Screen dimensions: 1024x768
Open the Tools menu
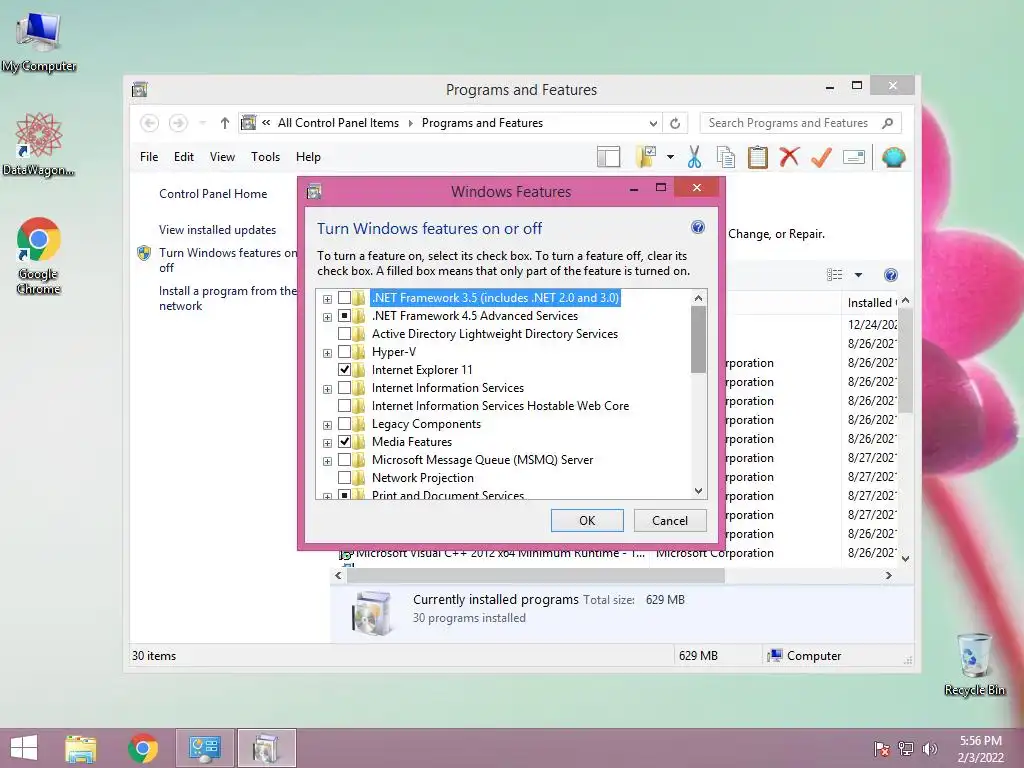[265, 157]
